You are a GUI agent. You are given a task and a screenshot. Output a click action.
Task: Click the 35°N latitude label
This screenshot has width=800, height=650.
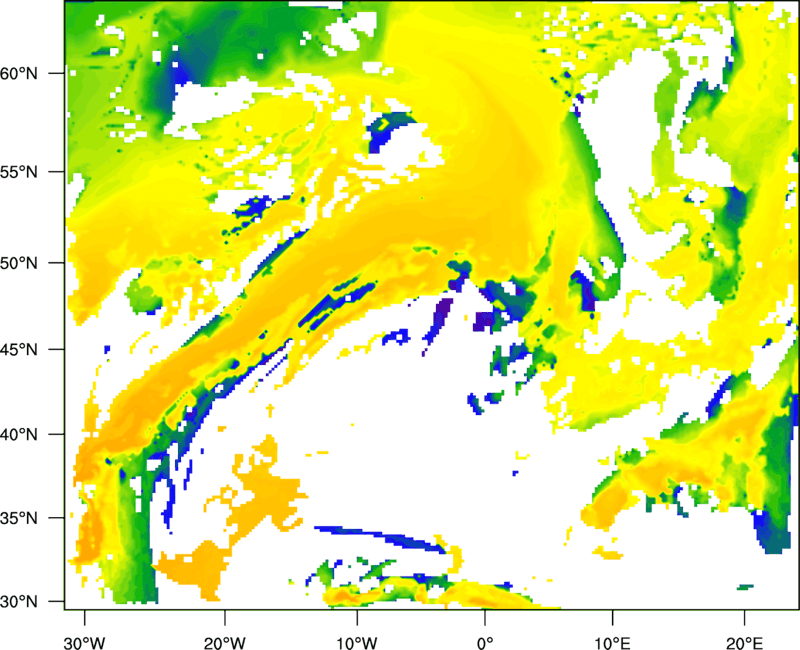tap(19, 518)
